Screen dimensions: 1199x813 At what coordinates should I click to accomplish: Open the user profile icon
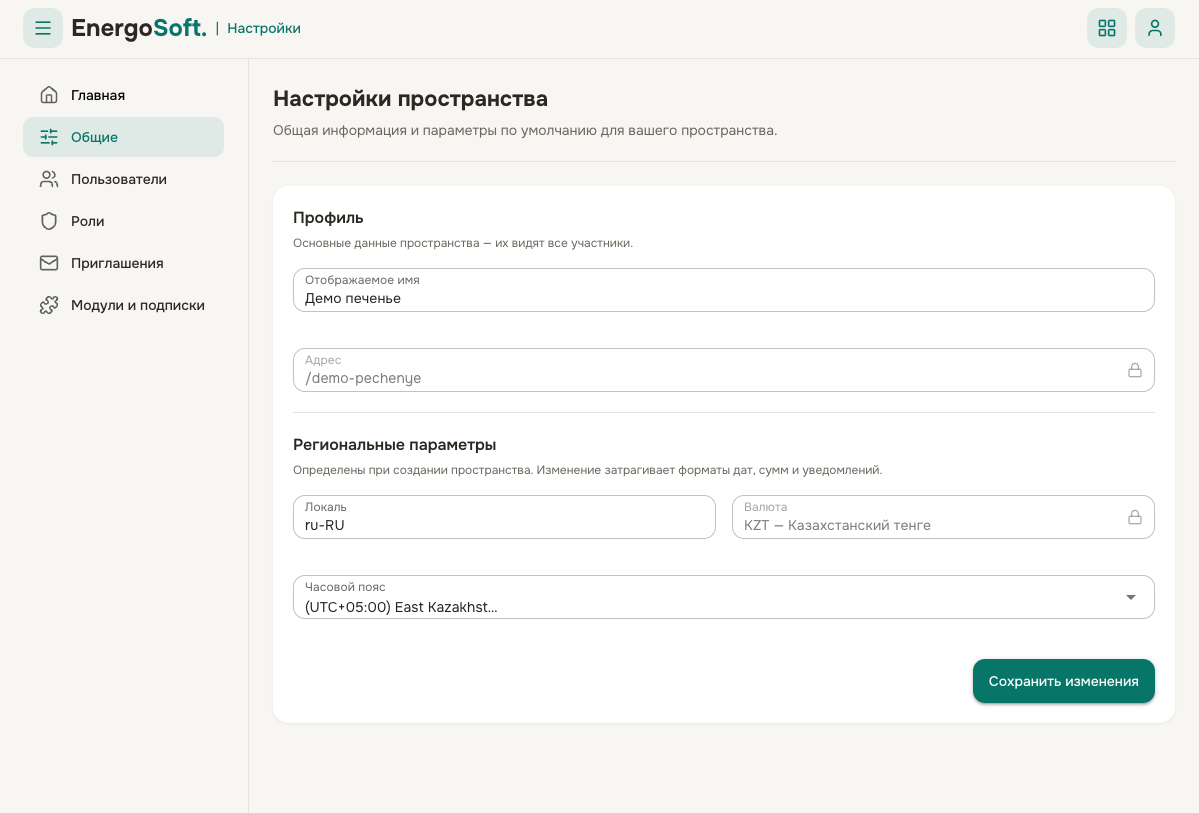click(x=1155, y=28)
